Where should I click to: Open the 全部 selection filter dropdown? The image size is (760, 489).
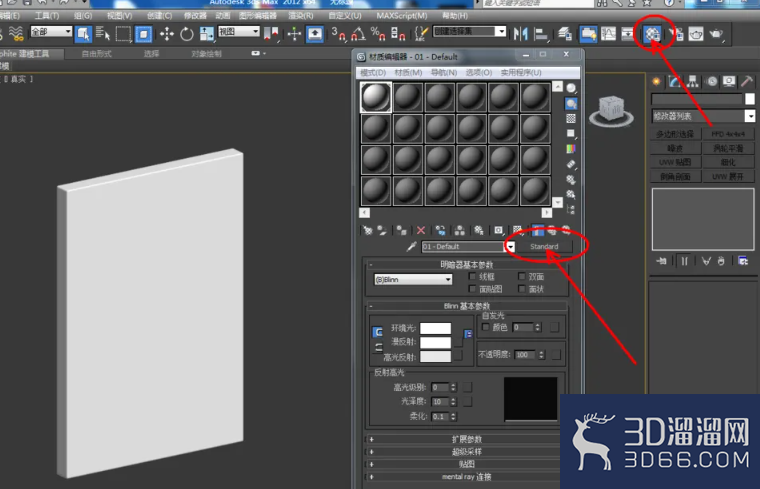point(51,32)
